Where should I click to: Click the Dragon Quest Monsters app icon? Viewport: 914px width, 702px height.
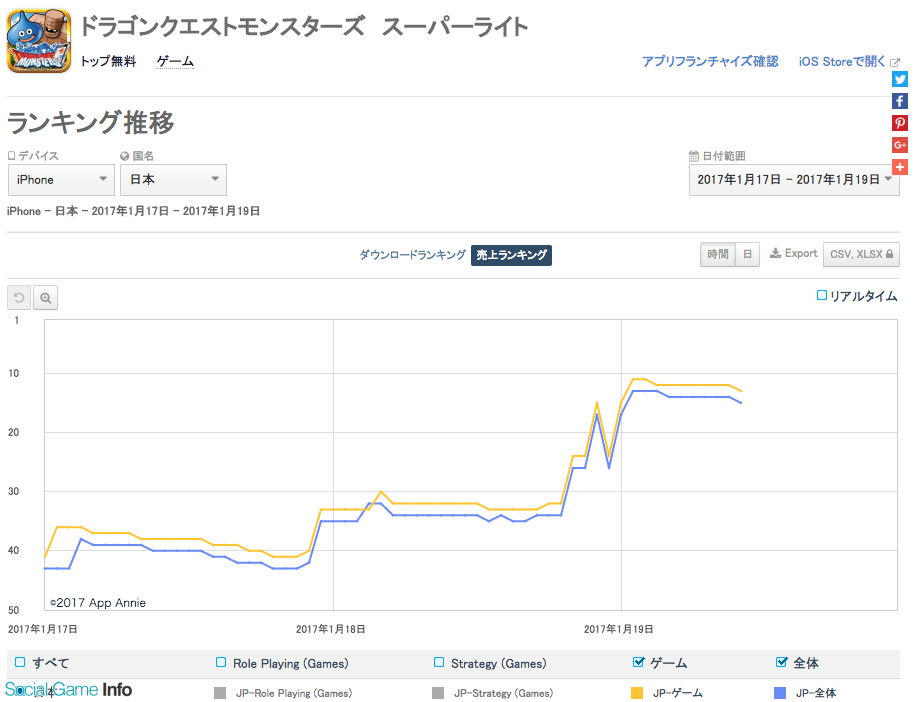[x=39, y=41]
